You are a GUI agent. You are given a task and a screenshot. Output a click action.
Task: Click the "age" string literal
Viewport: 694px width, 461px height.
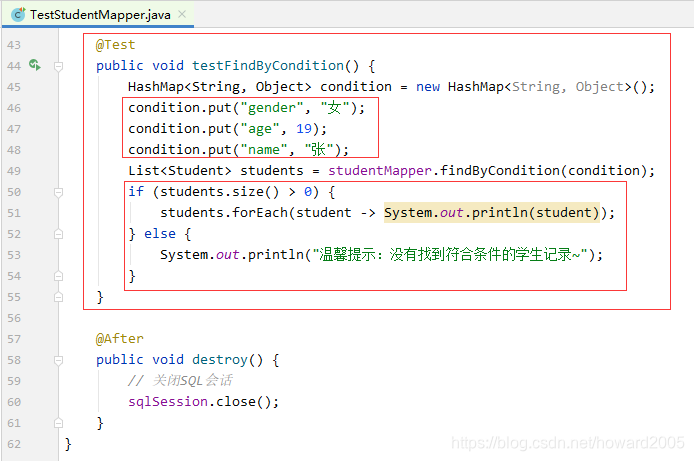pos(260,129)
